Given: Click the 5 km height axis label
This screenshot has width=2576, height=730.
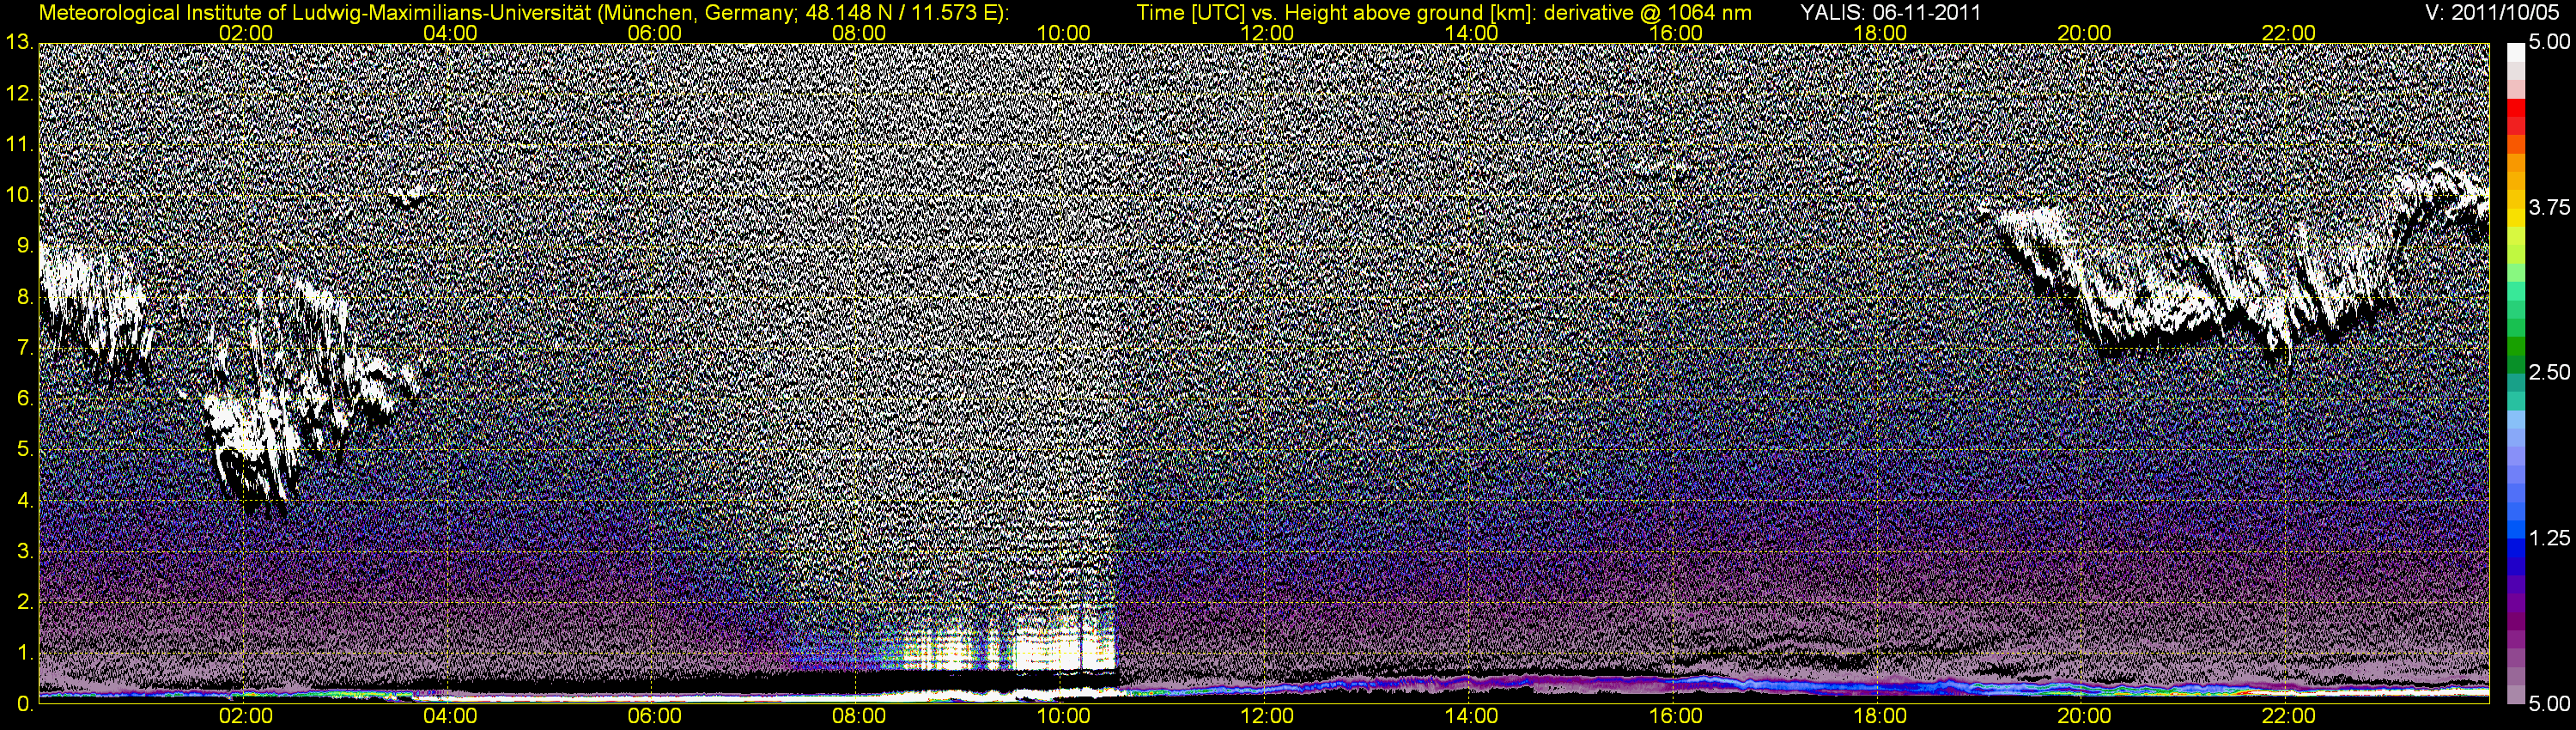Looking at the screenshot, I should click(x=24, y=450).
